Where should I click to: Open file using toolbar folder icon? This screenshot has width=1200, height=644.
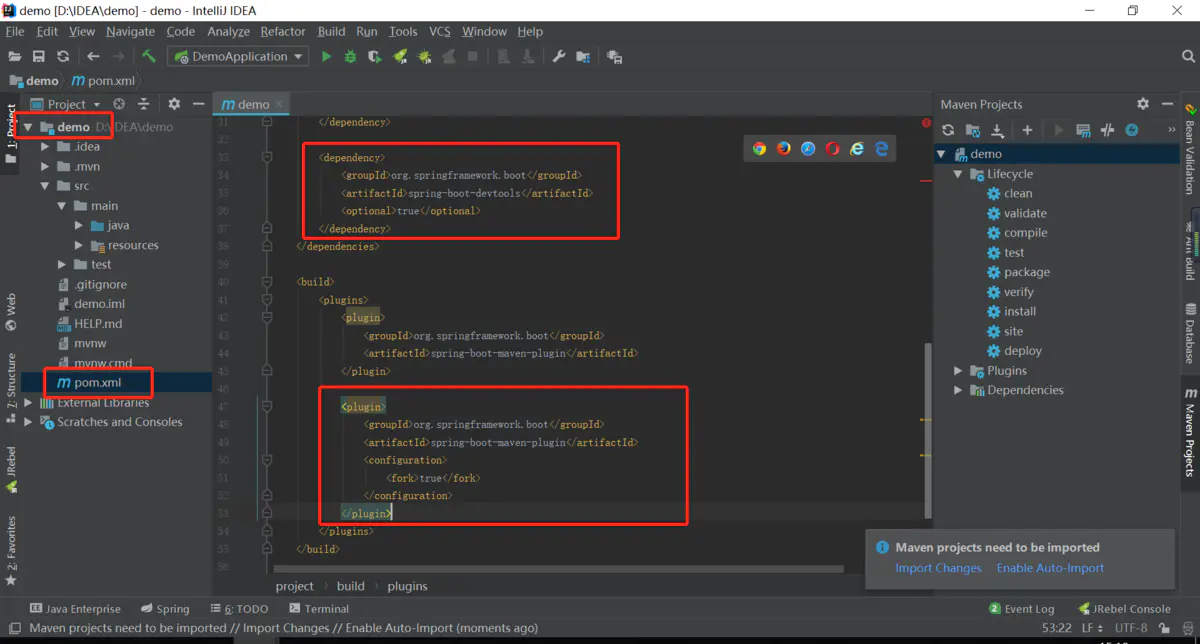[x=14, y=57]
